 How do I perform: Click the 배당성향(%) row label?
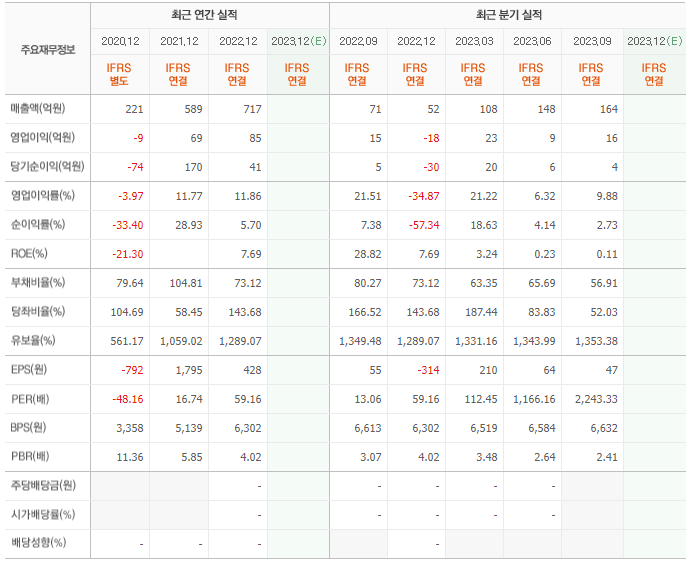(x=38, y=542)
